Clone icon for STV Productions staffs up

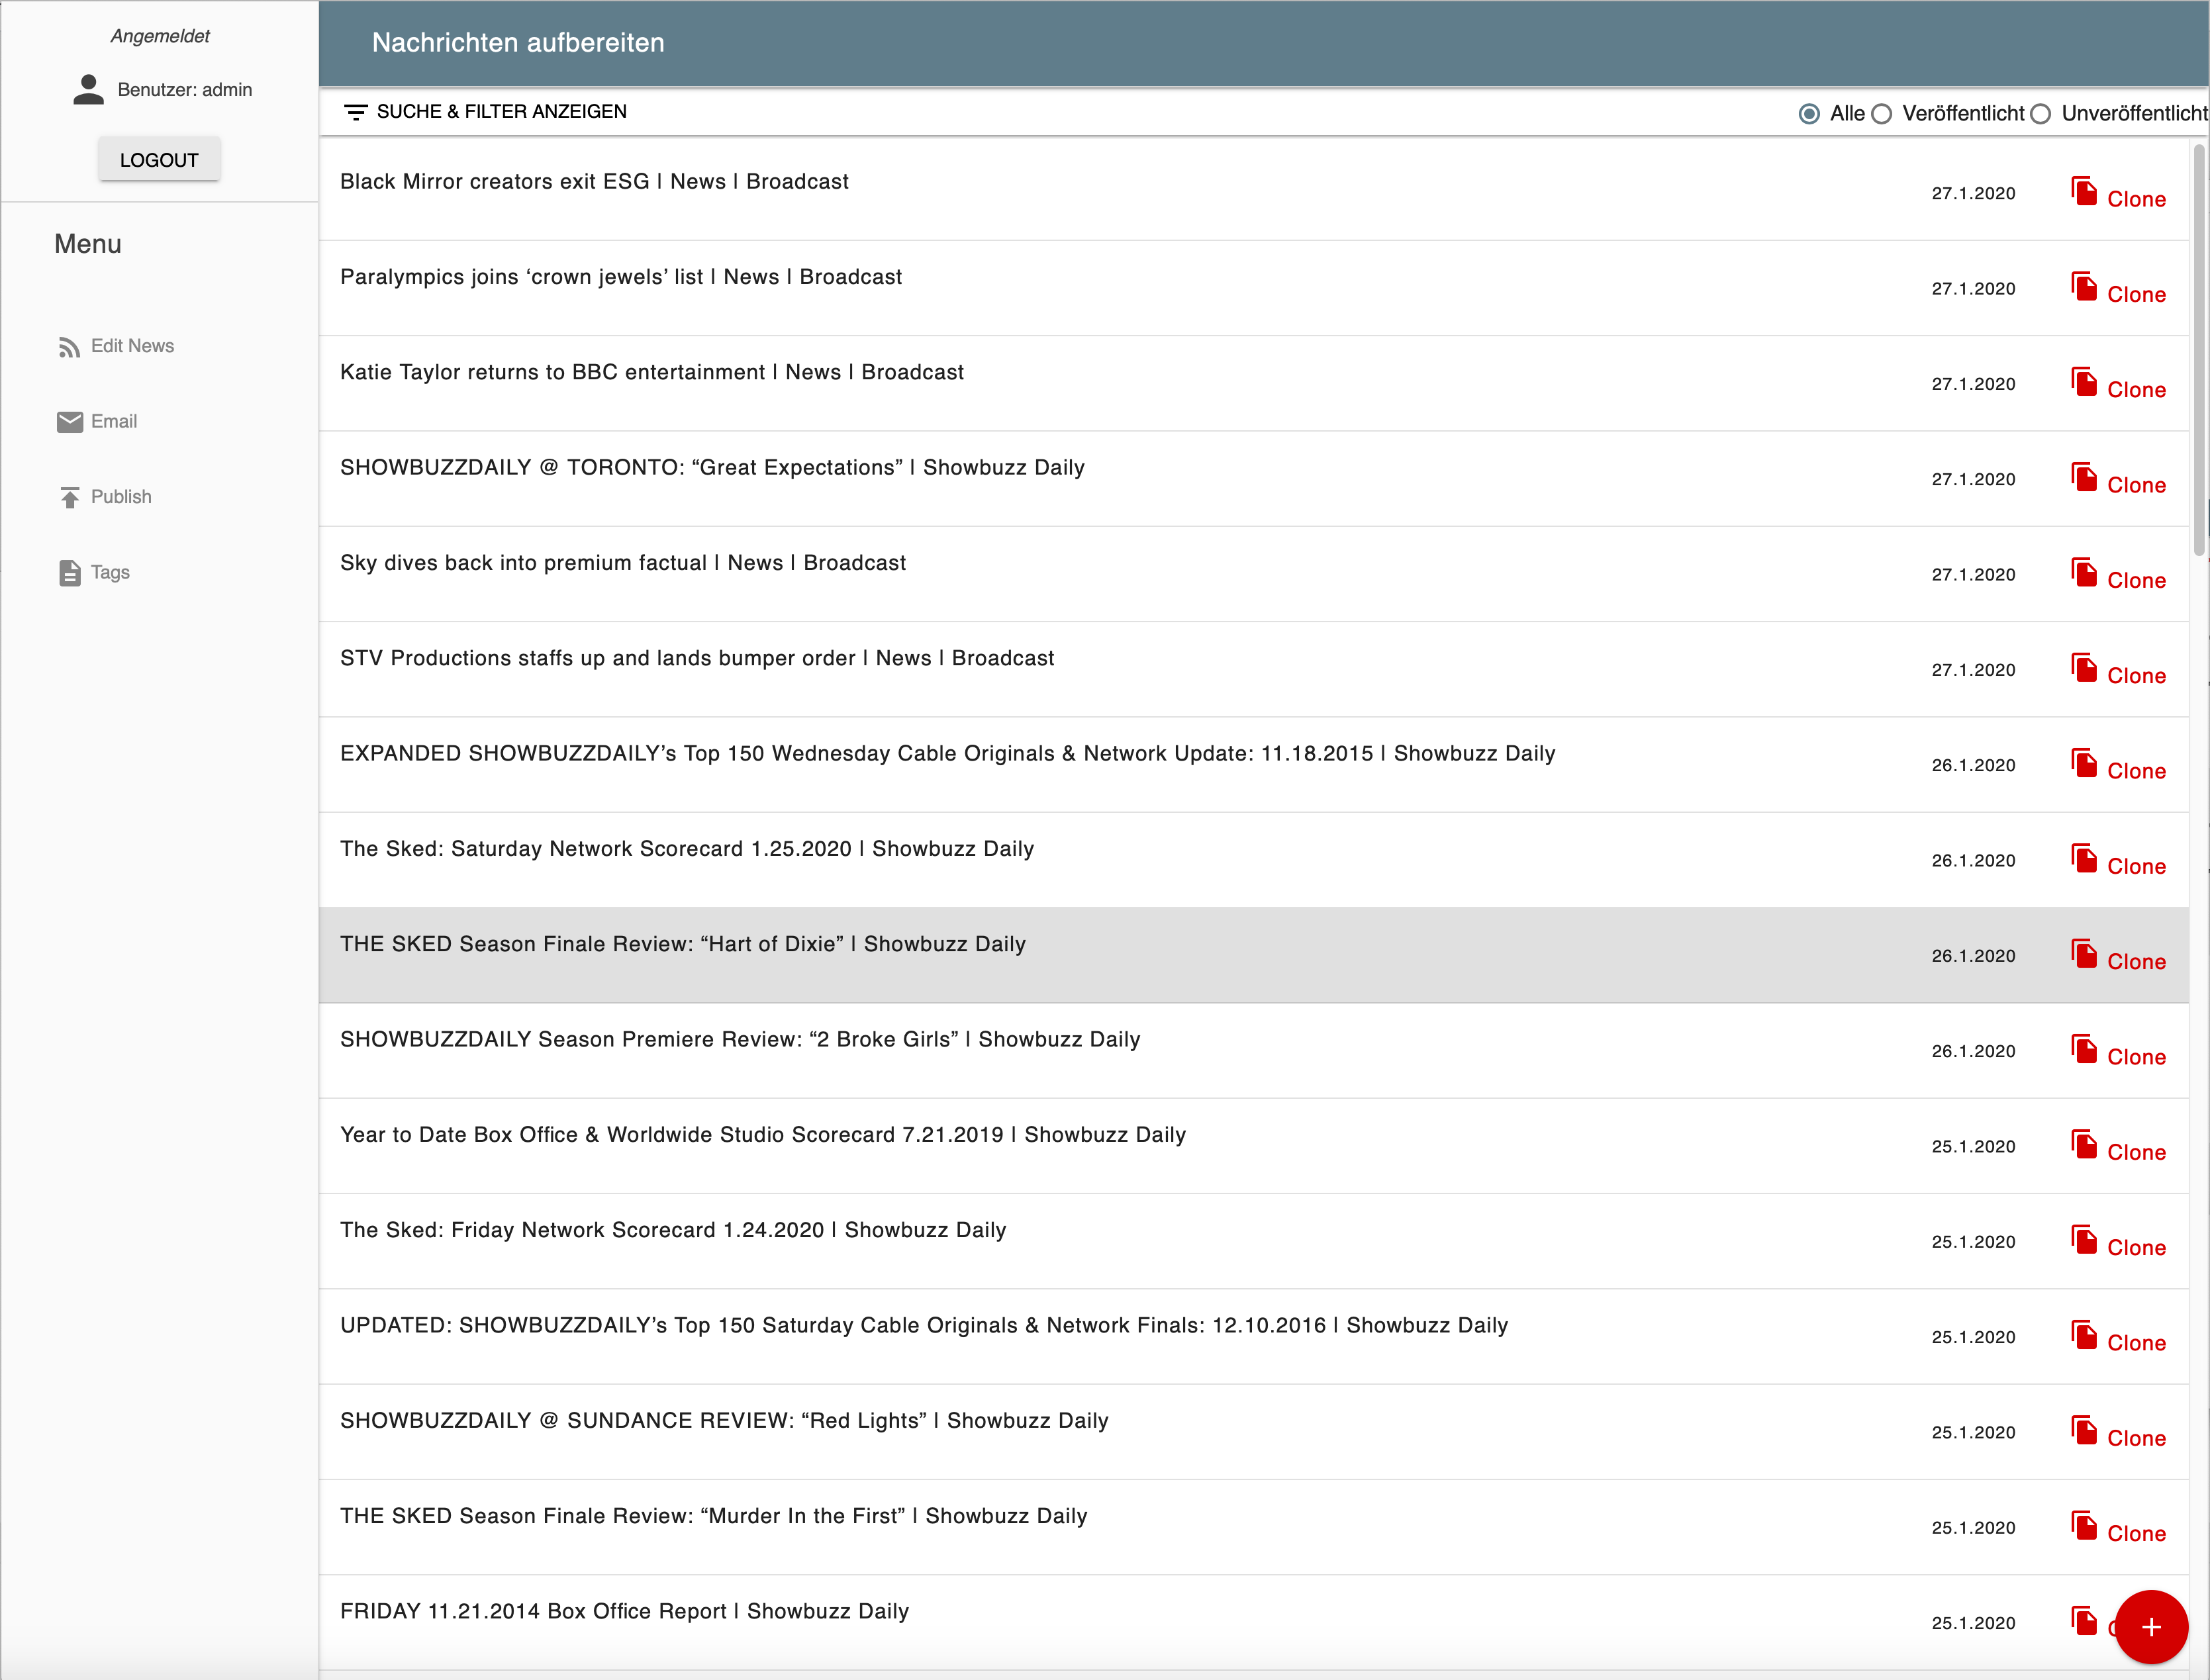(2084, 667)
